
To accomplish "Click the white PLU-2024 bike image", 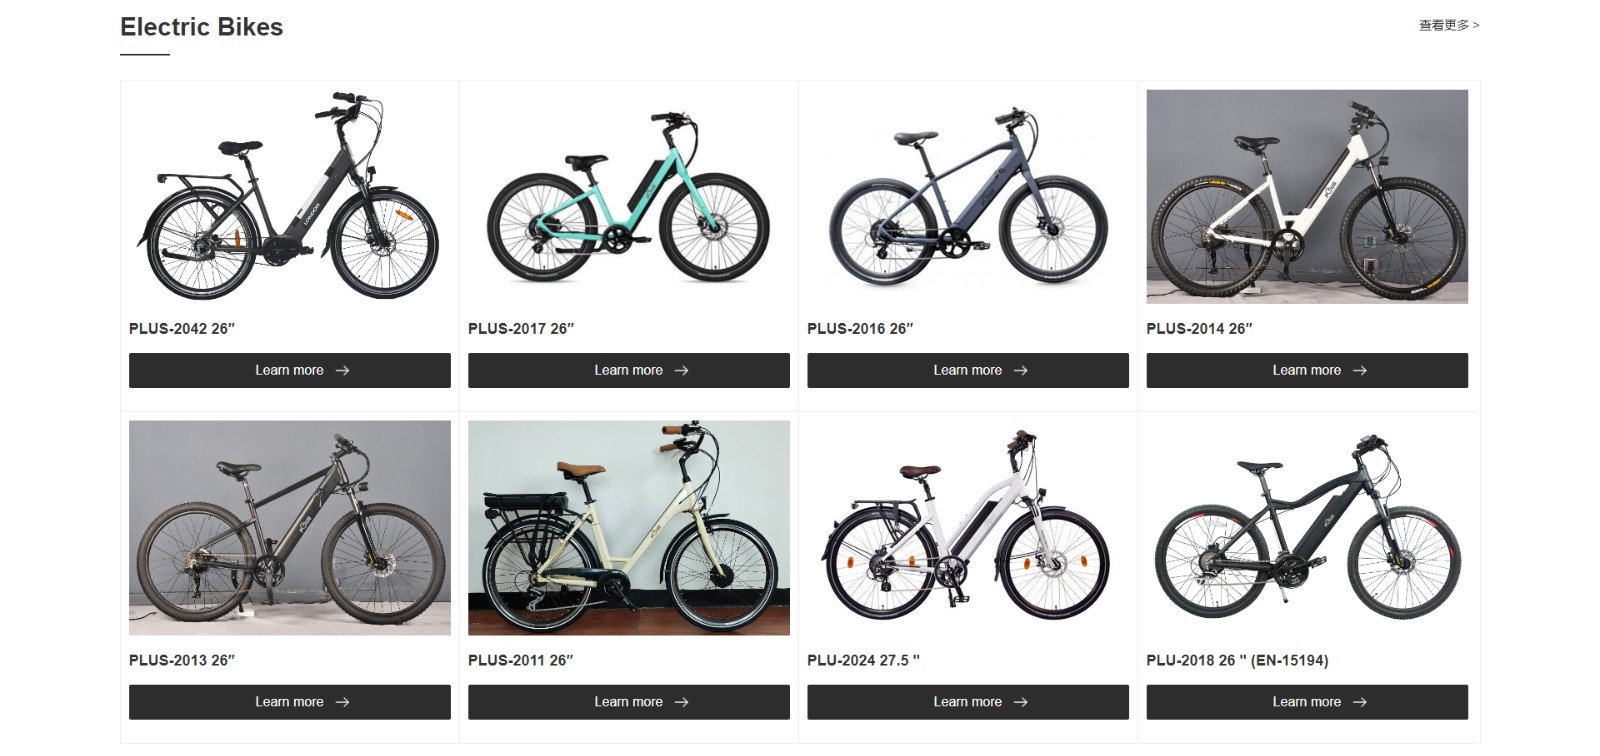I will (968, 528).
